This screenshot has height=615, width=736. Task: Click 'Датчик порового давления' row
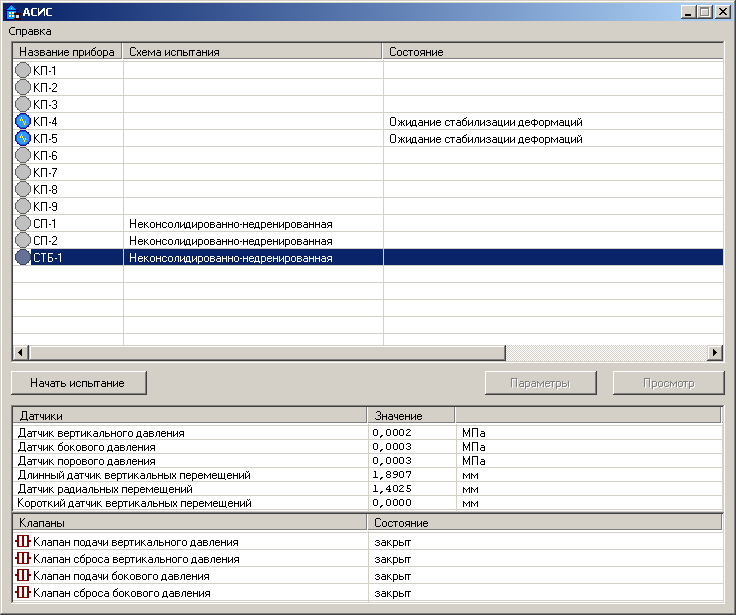pos(368,461)
